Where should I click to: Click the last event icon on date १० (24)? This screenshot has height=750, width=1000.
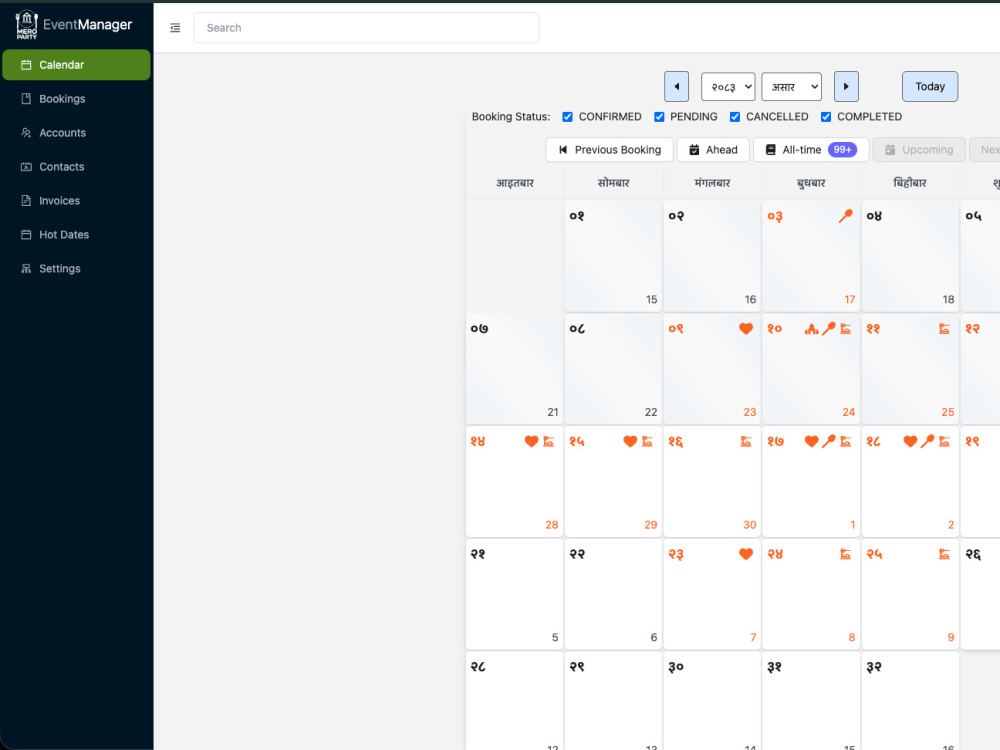pyautogui.click(x=846, y=328)
